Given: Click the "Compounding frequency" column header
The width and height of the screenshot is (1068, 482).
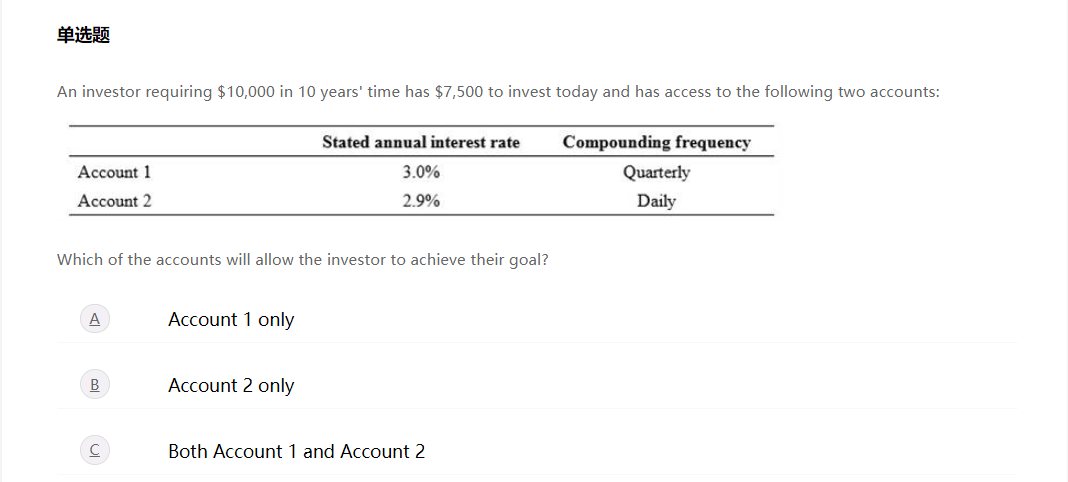Looking at the screenshot, I should click(x=656, y=142).
